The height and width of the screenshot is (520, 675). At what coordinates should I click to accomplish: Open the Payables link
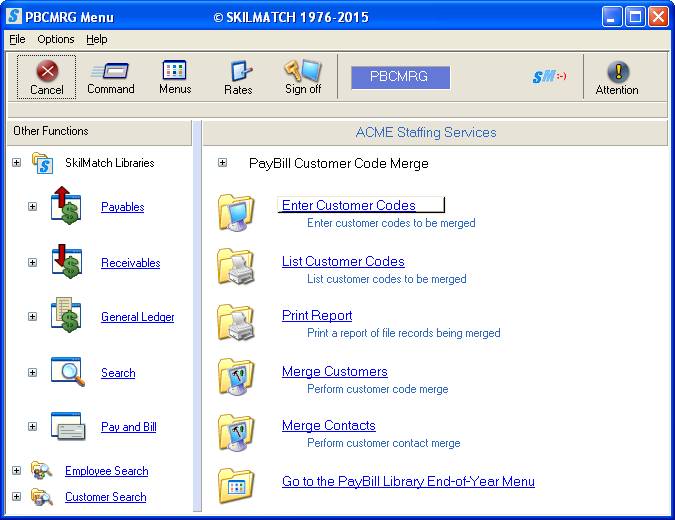[122, 207]
